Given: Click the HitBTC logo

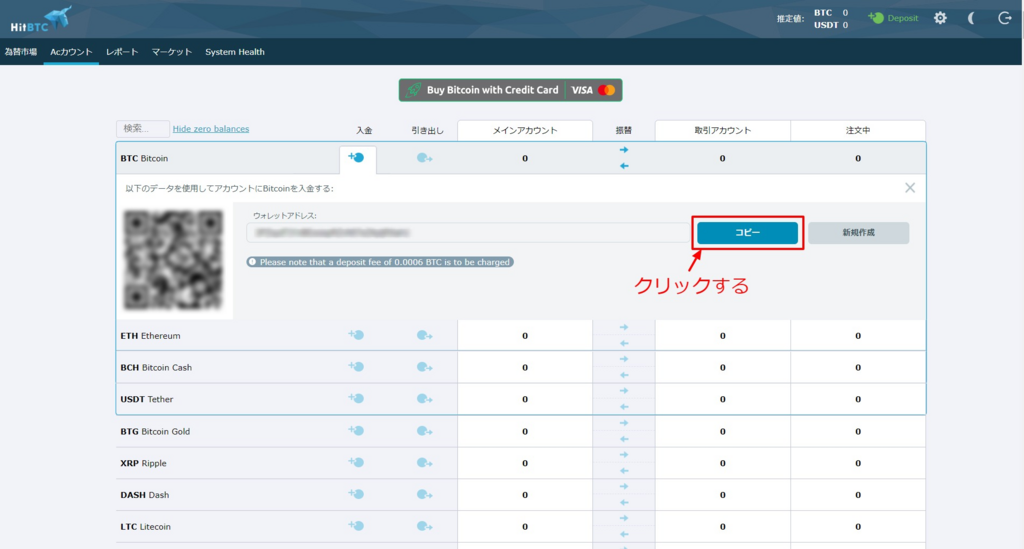Looking at the screenshot, I should (40, 18).
